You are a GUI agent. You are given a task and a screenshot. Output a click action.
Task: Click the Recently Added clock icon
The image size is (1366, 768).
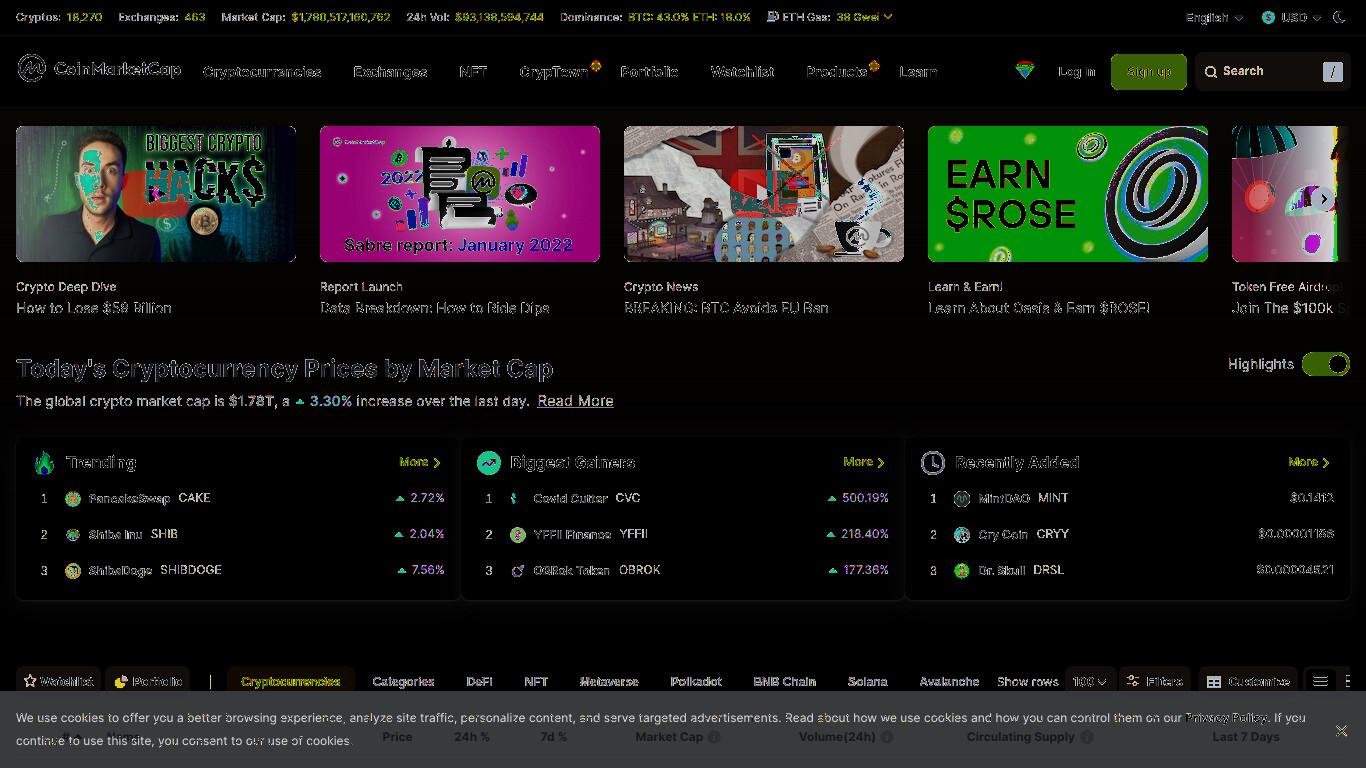pyautogui.click(x=932, y=463)
